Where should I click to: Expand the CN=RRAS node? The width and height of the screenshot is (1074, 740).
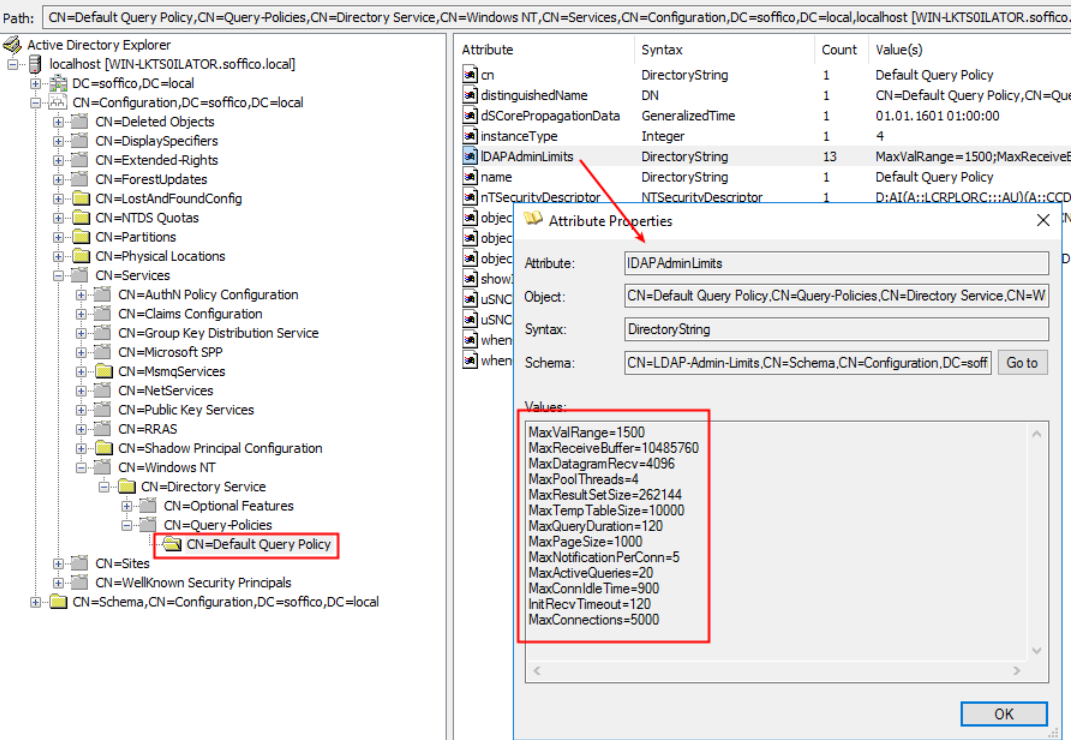click(x=82, y=429)
